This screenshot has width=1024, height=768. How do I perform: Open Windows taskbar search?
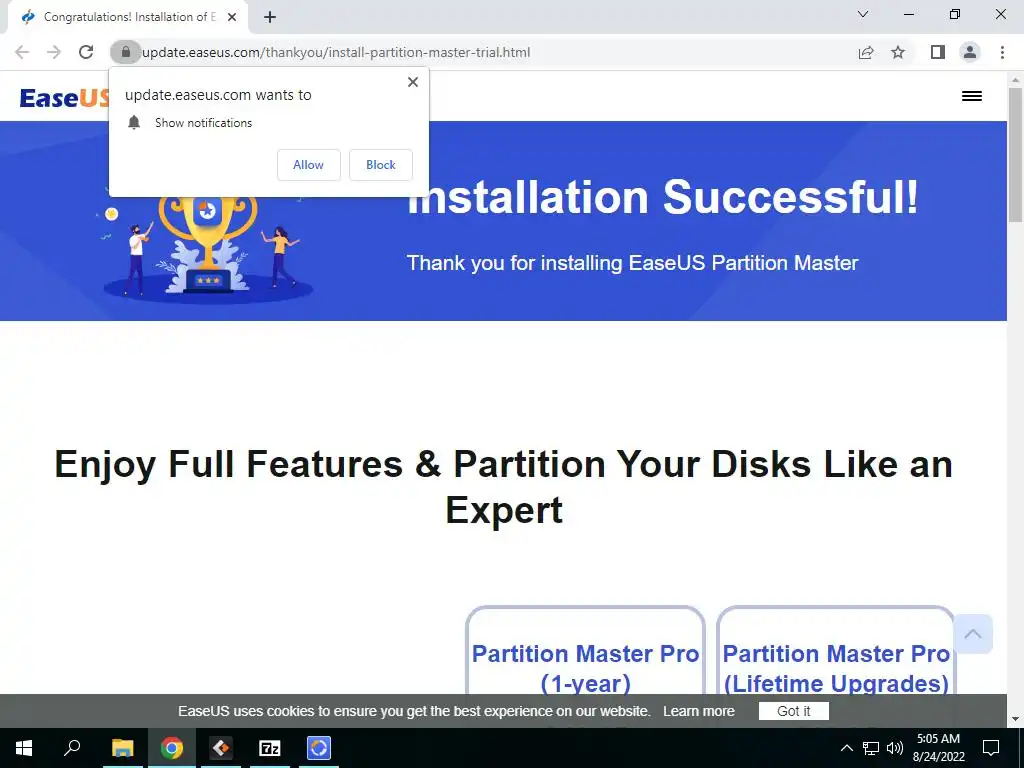(x=72, y=748)
